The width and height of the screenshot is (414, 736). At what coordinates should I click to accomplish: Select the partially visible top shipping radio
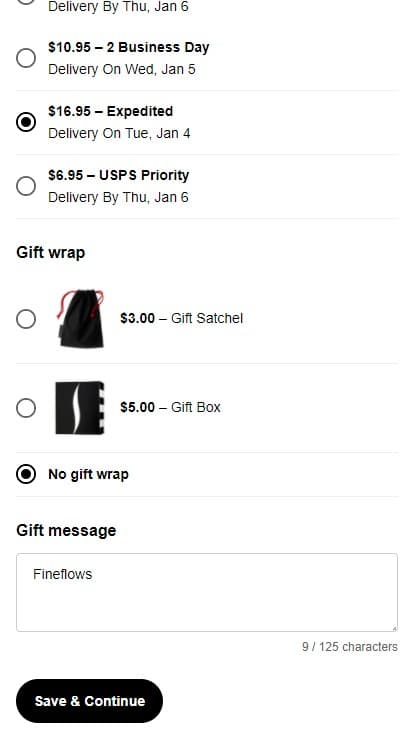[26, 2]
